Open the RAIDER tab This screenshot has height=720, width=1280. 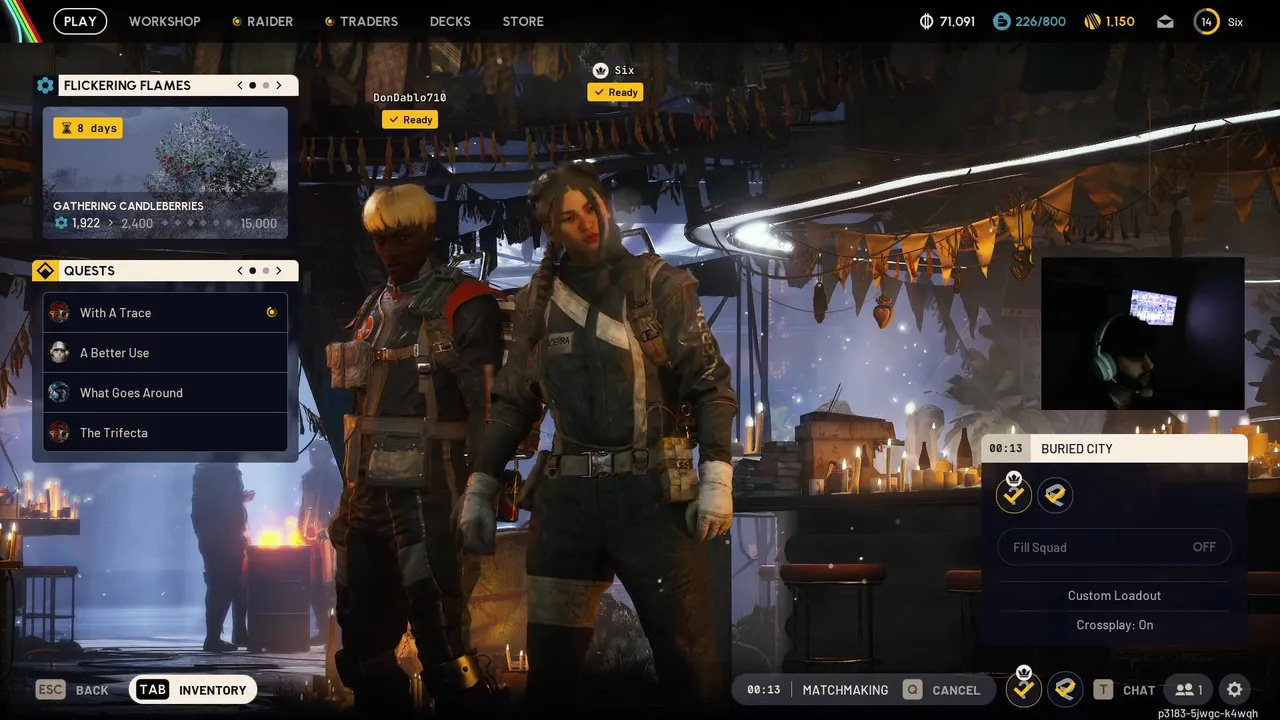tap(263, 21)
